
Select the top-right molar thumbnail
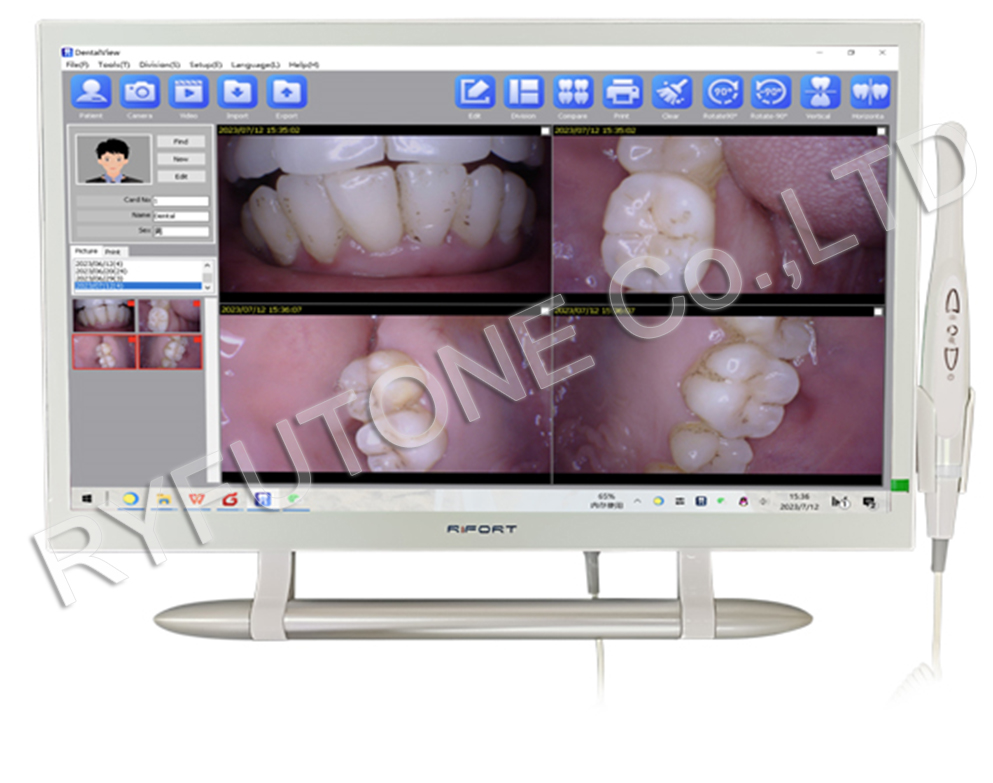coord(170,316)
